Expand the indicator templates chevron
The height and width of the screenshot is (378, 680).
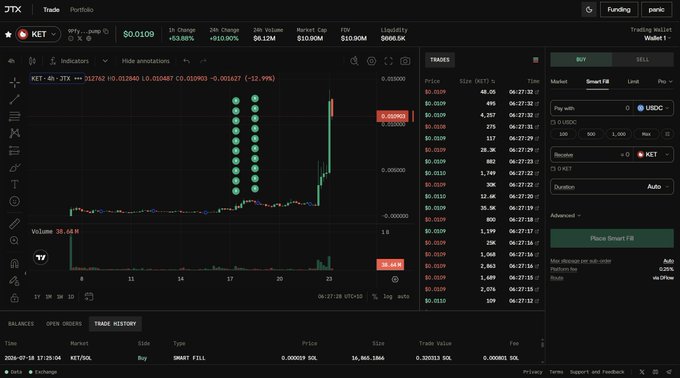click(x=105, y=61)
